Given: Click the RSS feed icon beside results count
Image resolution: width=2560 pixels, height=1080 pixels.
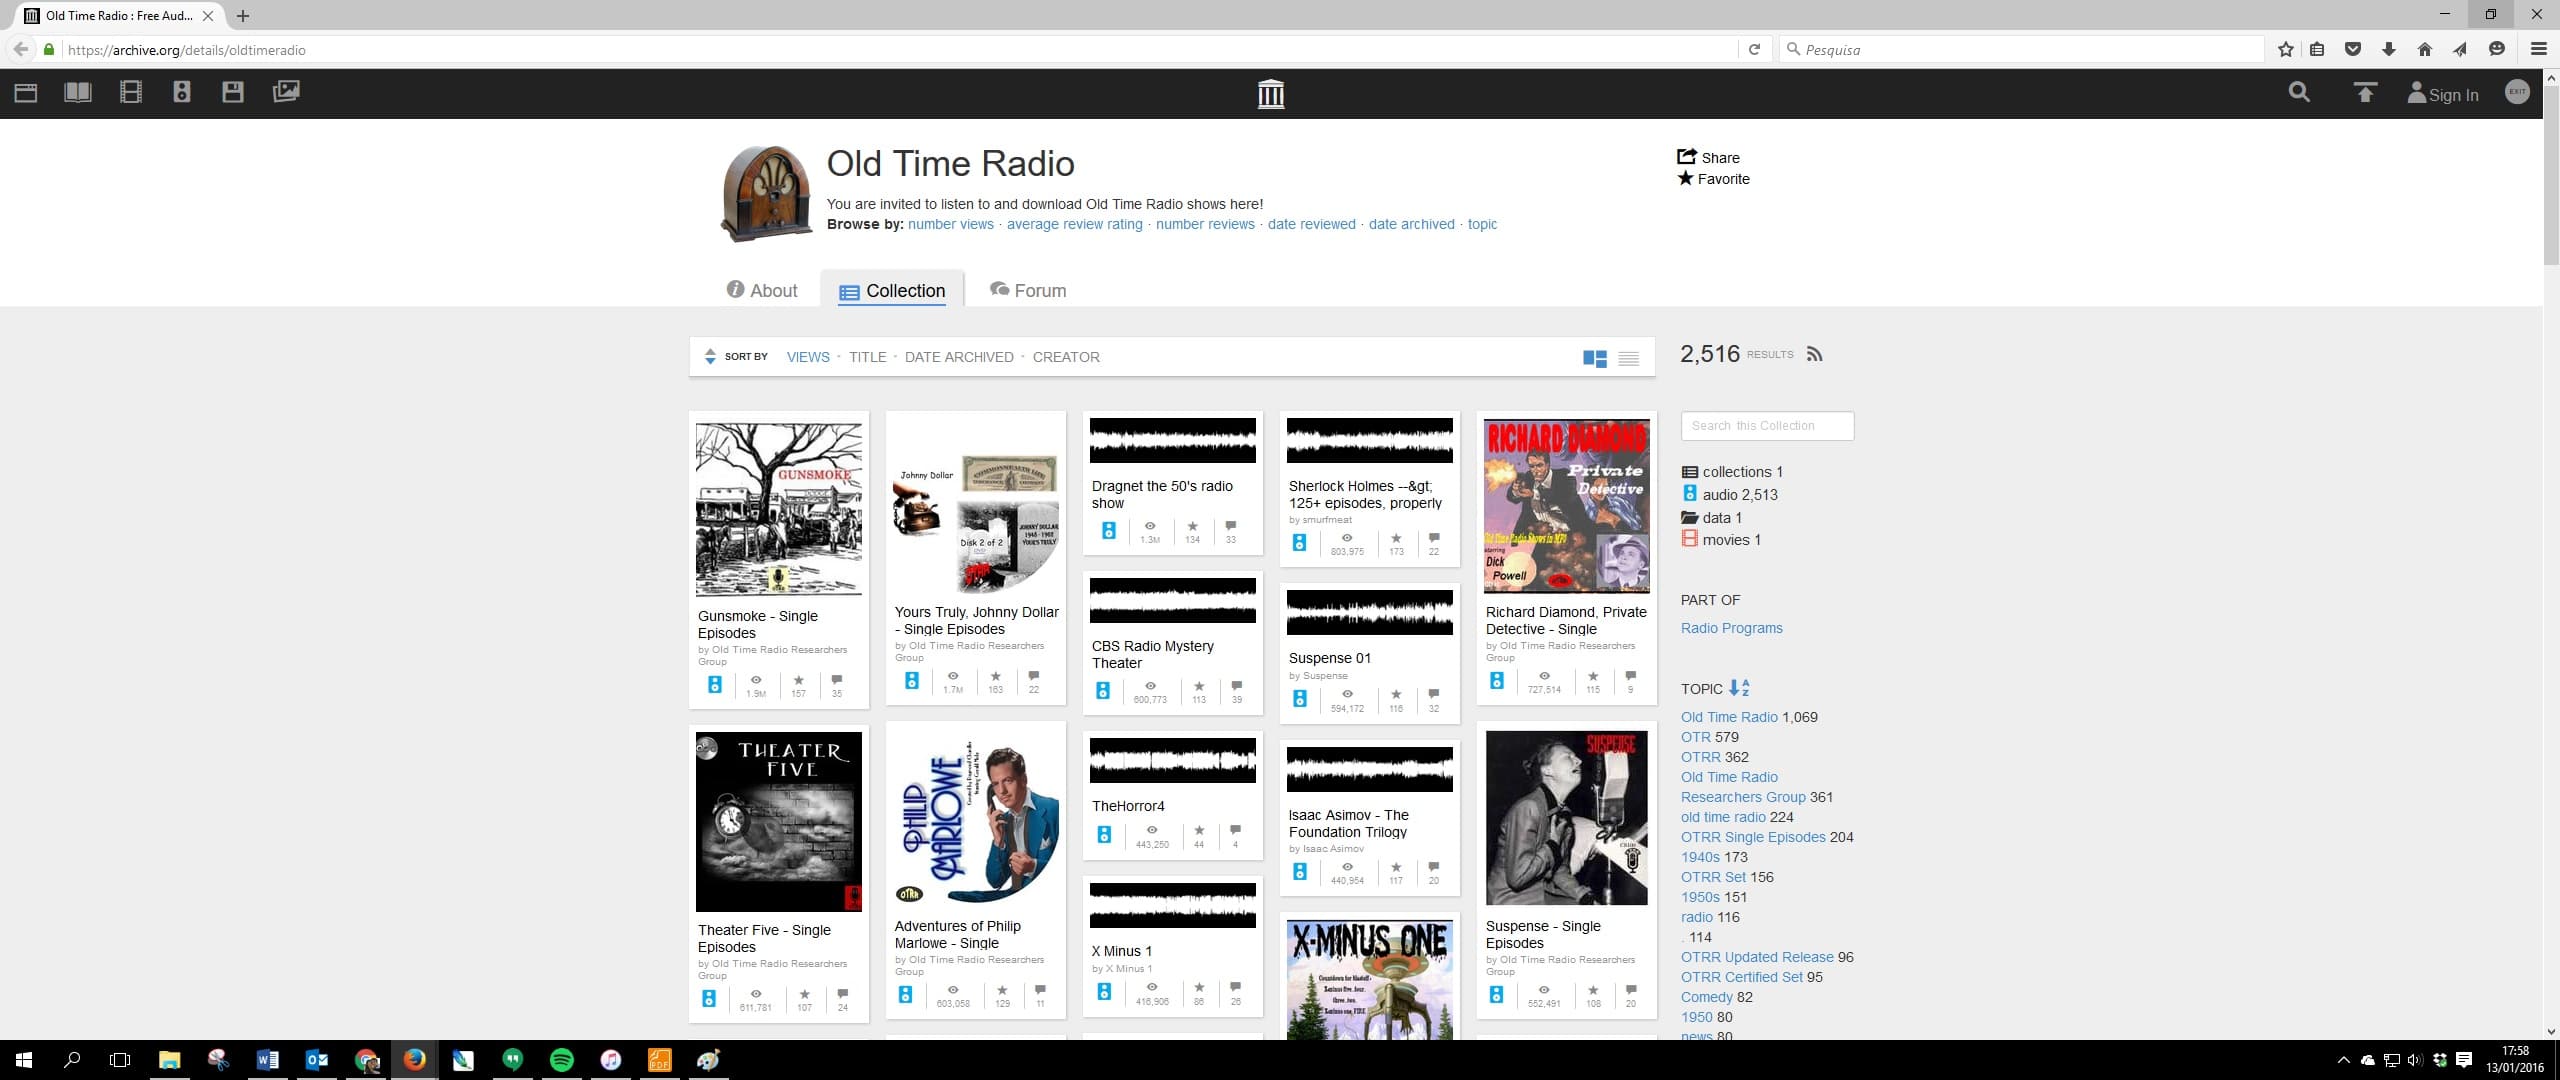Looking at the screenshot, I should [1815, 354].
